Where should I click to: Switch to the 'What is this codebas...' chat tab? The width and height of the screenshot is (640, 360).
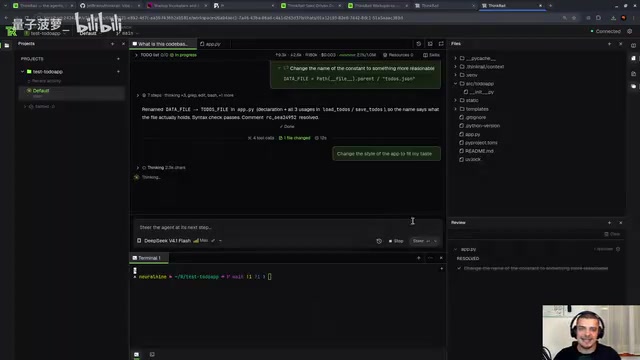[x=163, y=44]
